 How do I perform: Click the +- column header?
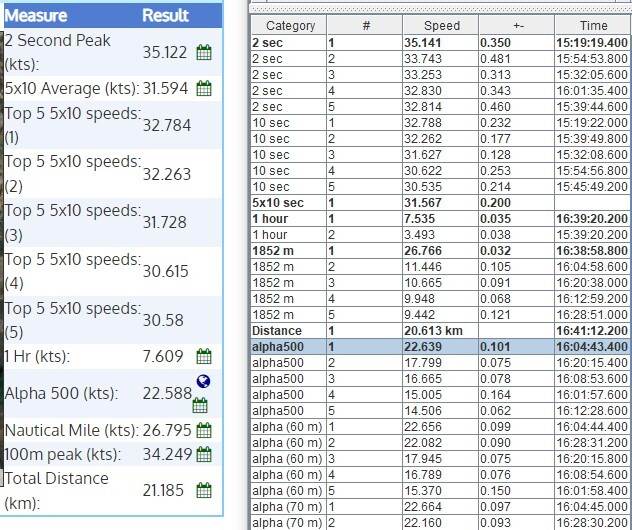(x=515, y=25)
